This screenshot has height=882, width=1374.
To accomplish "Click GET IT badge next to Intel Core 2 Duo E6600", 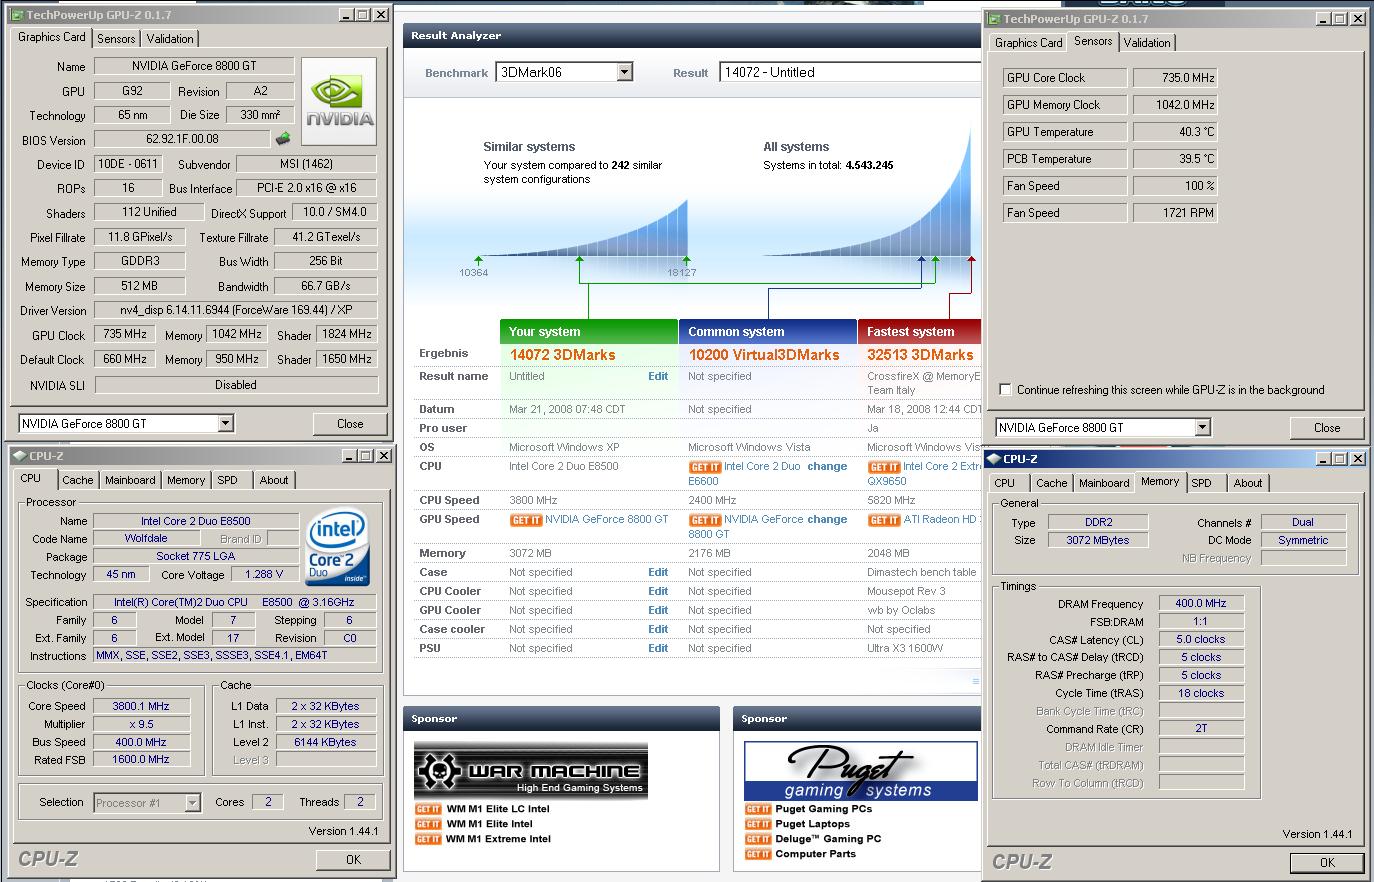I will coord(704,467).
